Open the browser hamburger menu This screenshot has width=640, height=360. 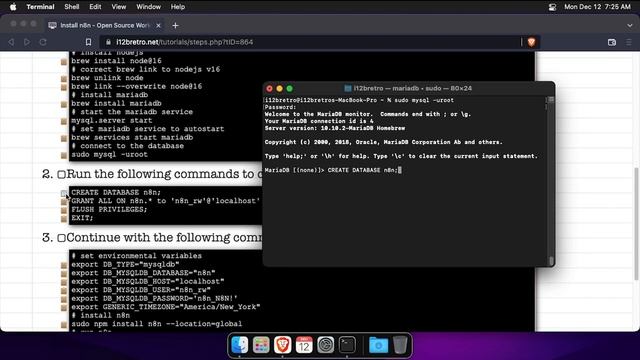[629, 42]
